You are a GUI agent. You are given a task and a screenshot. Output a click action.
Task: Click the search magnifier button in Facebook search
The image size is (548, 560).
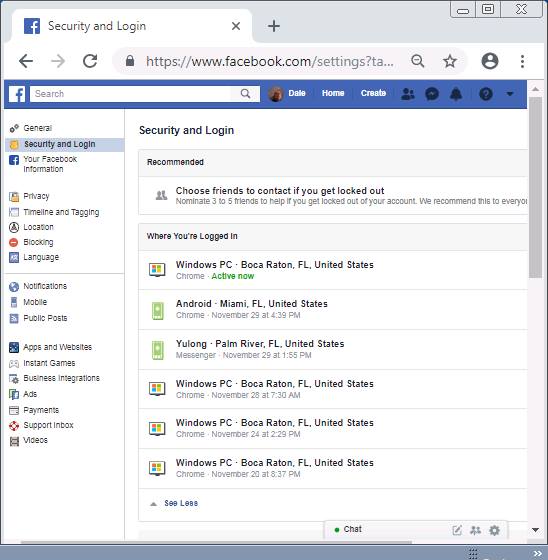(x=245, y=94)
